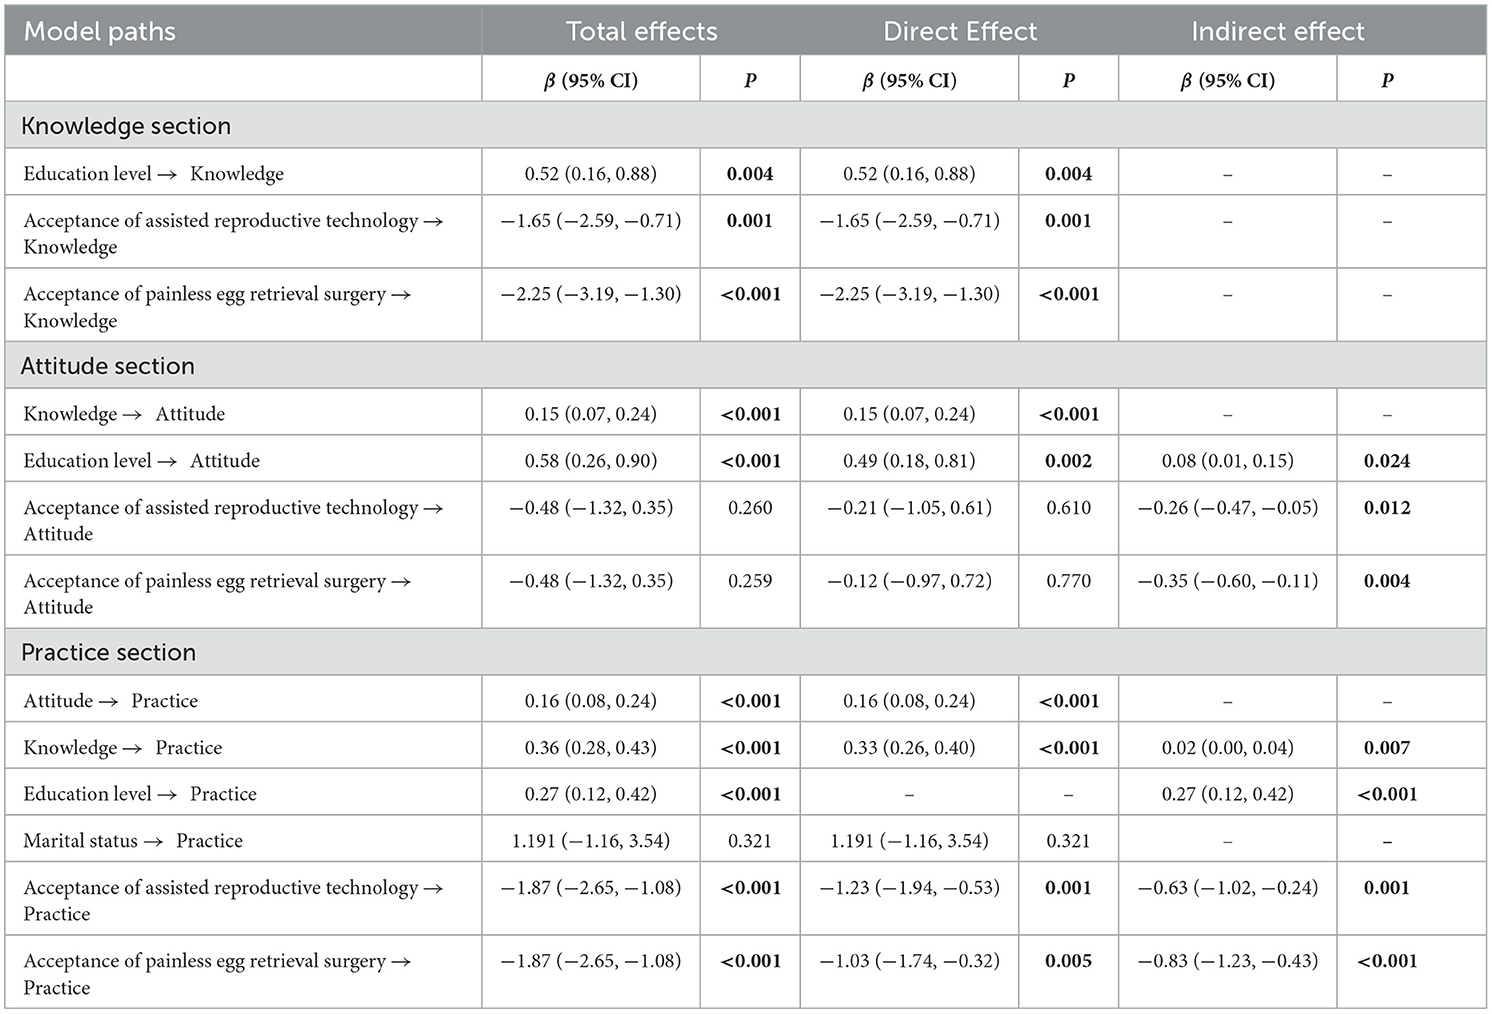Select the −0.83 (−1.23, −0.43) indirect effect cell
This screenshot has width=1492, height=1014.
pyautogui.click(x=1228, y=961)
